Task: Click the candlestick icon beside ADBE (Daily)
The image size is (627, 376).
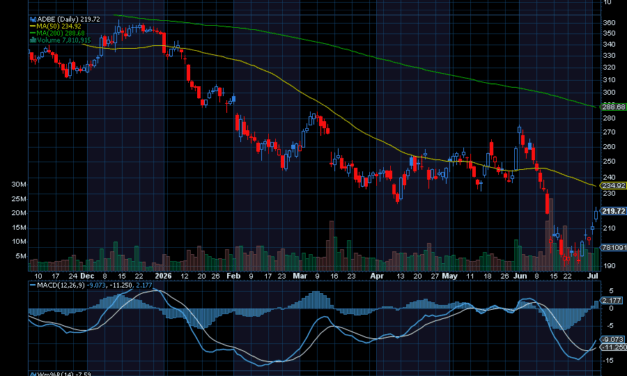Action: [x=33, y=19]
